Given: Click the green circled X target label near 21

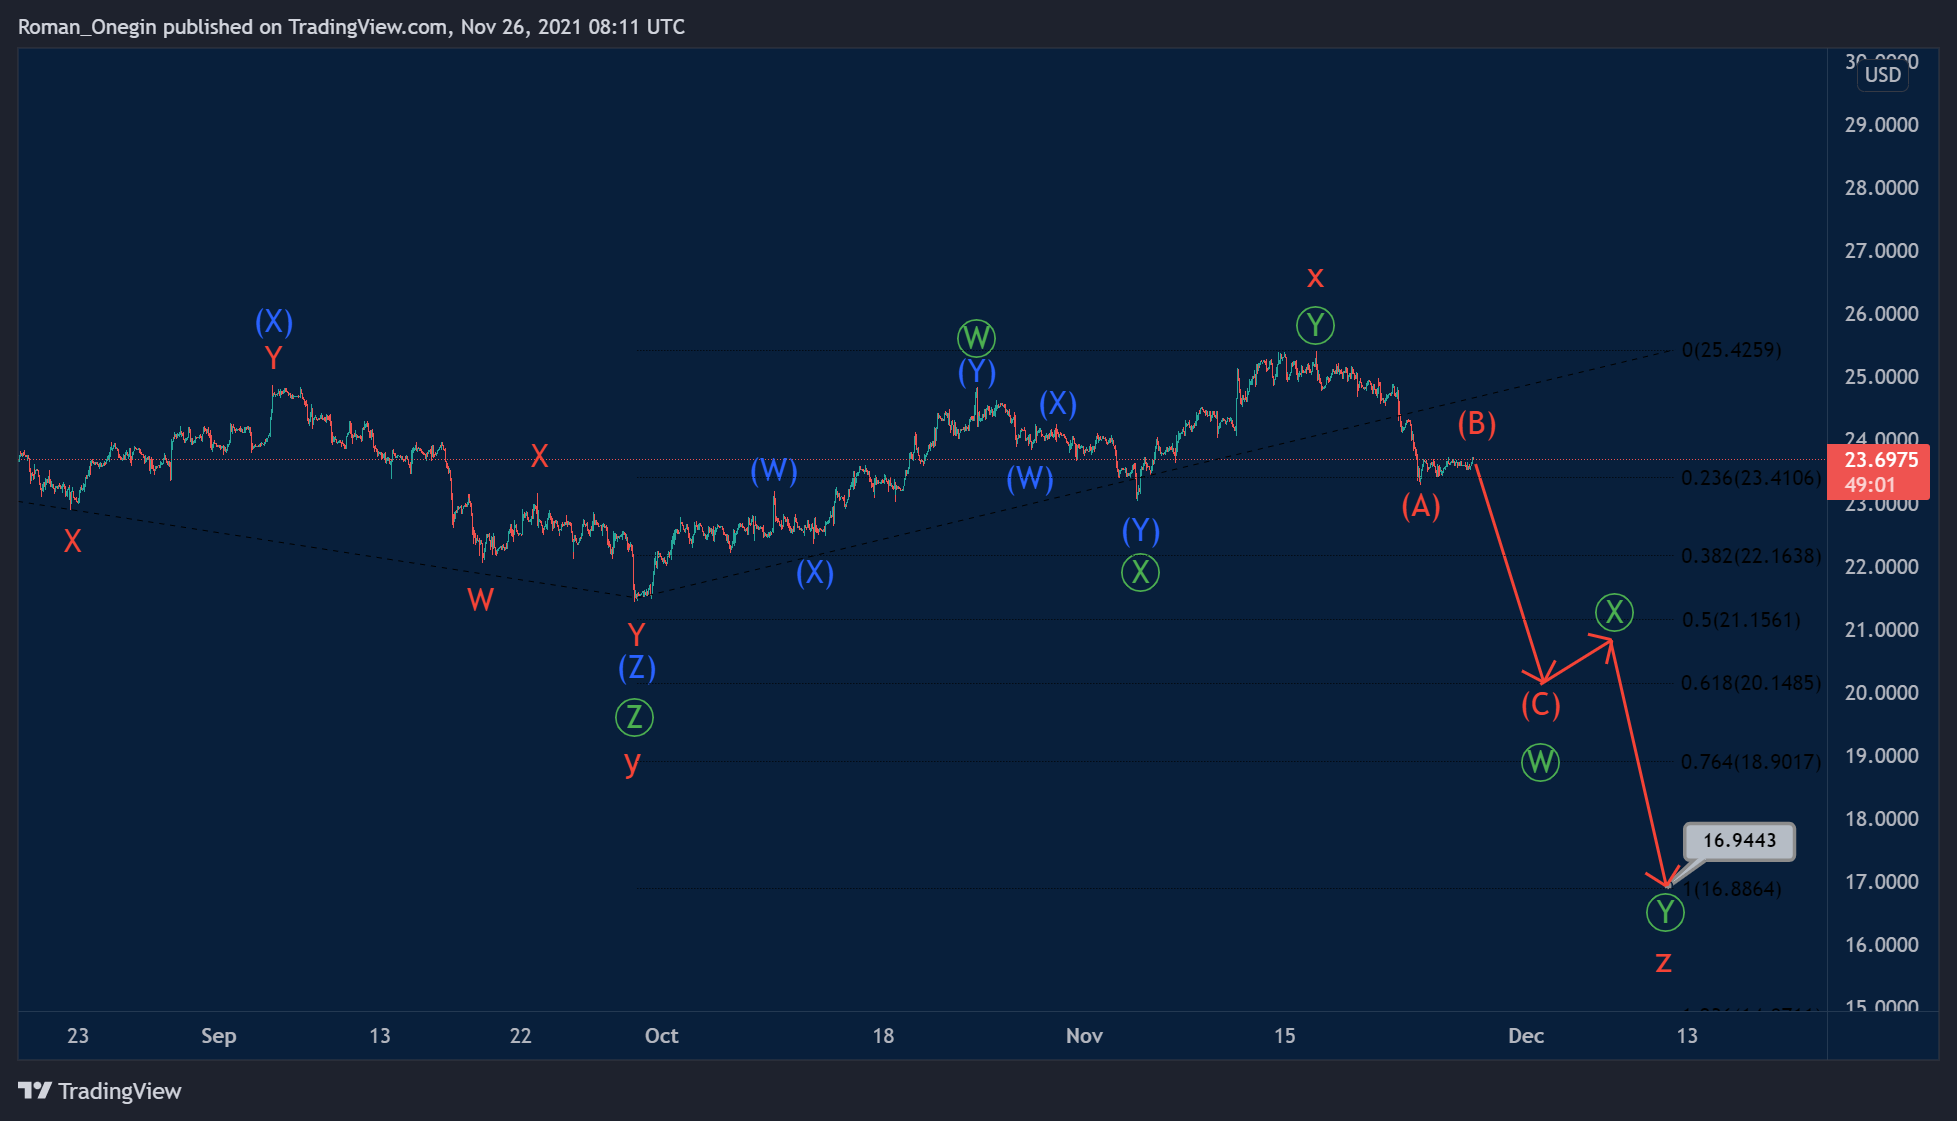Looking at the screenshot, I should click(x=1613, y=612).
